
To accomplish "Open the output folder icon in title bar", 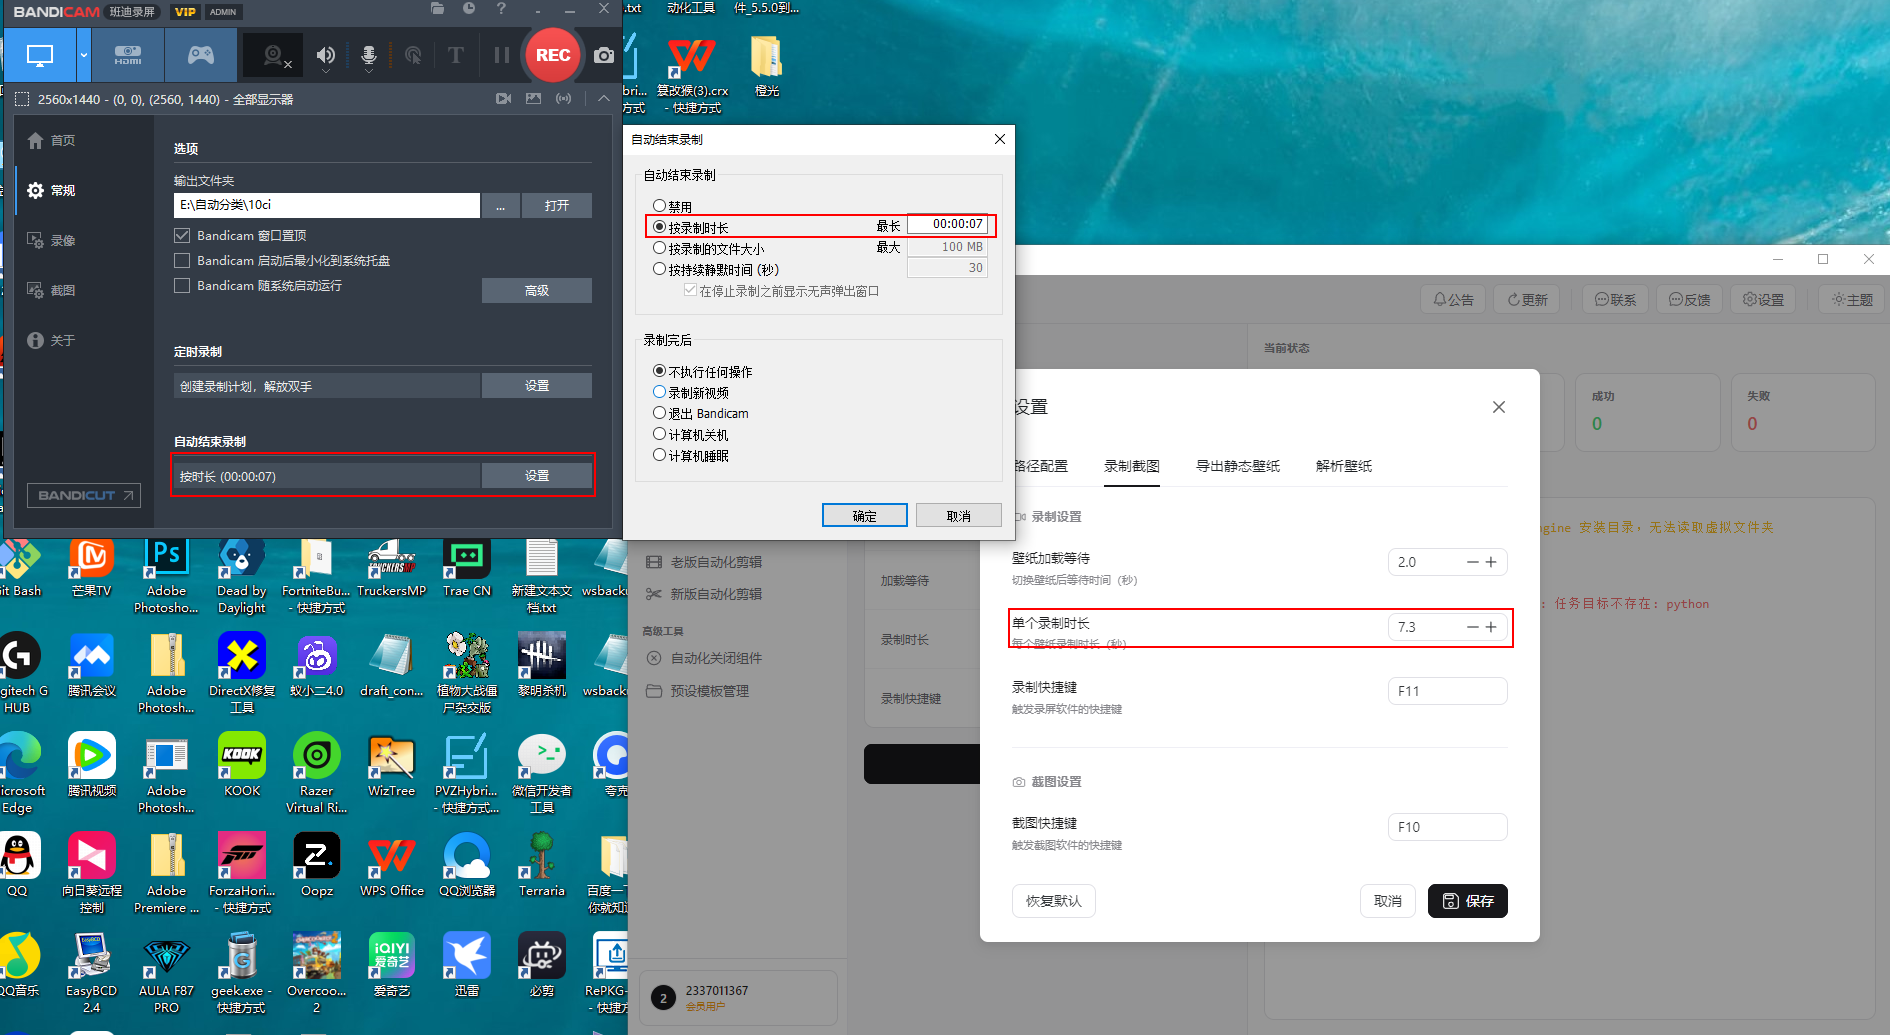I will click(437, 9).
